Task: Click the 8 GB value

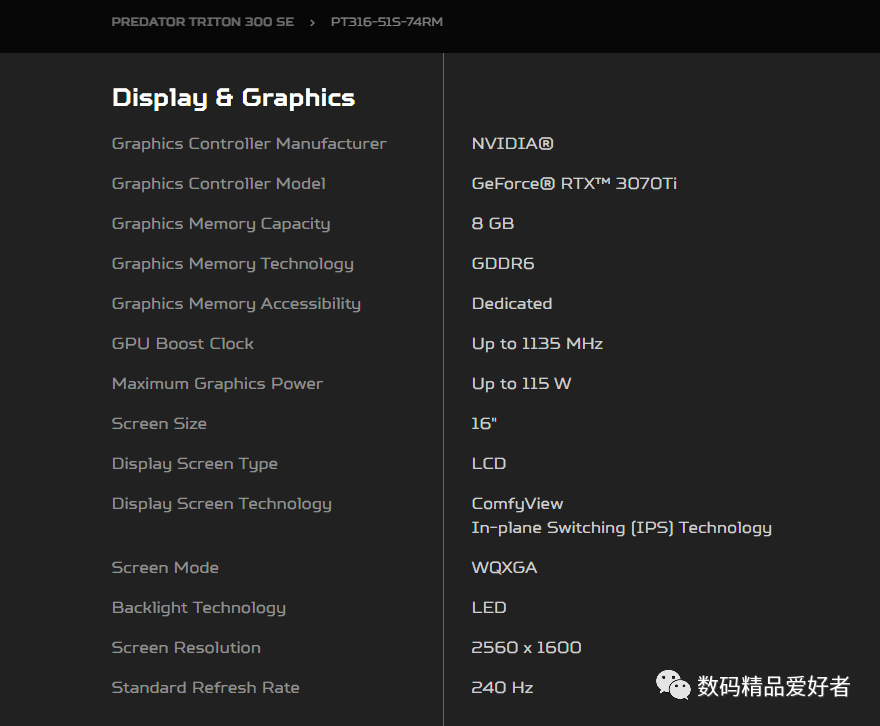Action: [493, 223]
